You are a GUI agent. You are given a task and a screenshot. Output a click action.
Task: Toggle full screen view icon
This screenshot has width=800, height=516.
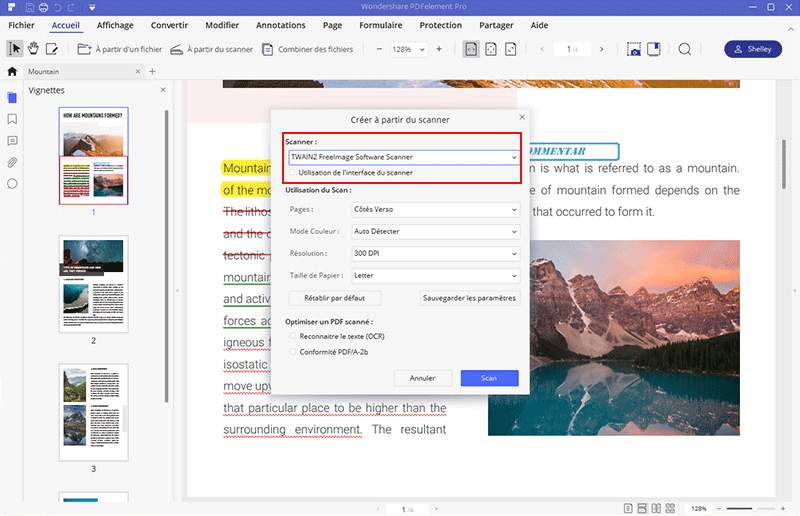point(654,49)
